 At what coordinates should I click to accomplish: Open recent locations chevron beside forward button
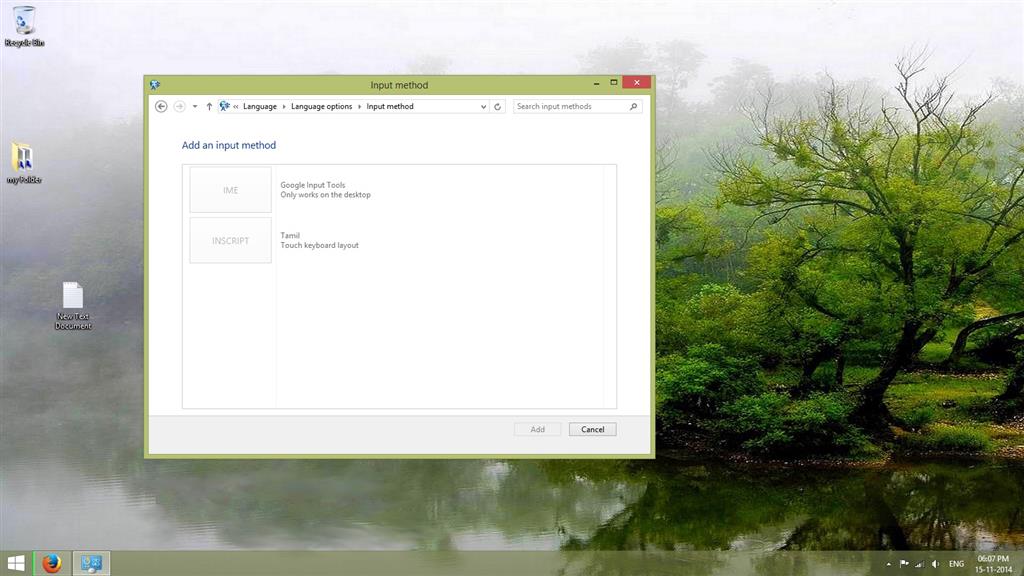click(x=194, y=106)
